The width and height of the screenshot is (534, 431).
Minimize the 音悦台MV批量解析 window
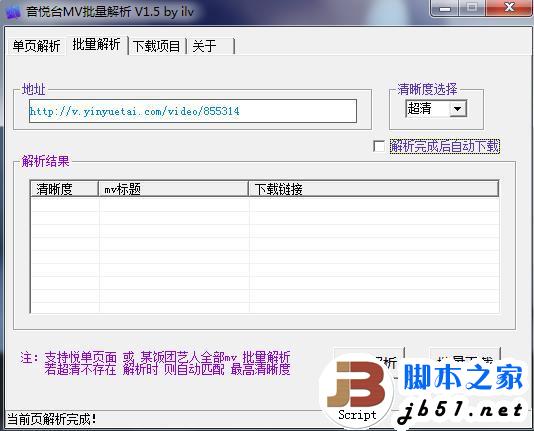[445, 8]
